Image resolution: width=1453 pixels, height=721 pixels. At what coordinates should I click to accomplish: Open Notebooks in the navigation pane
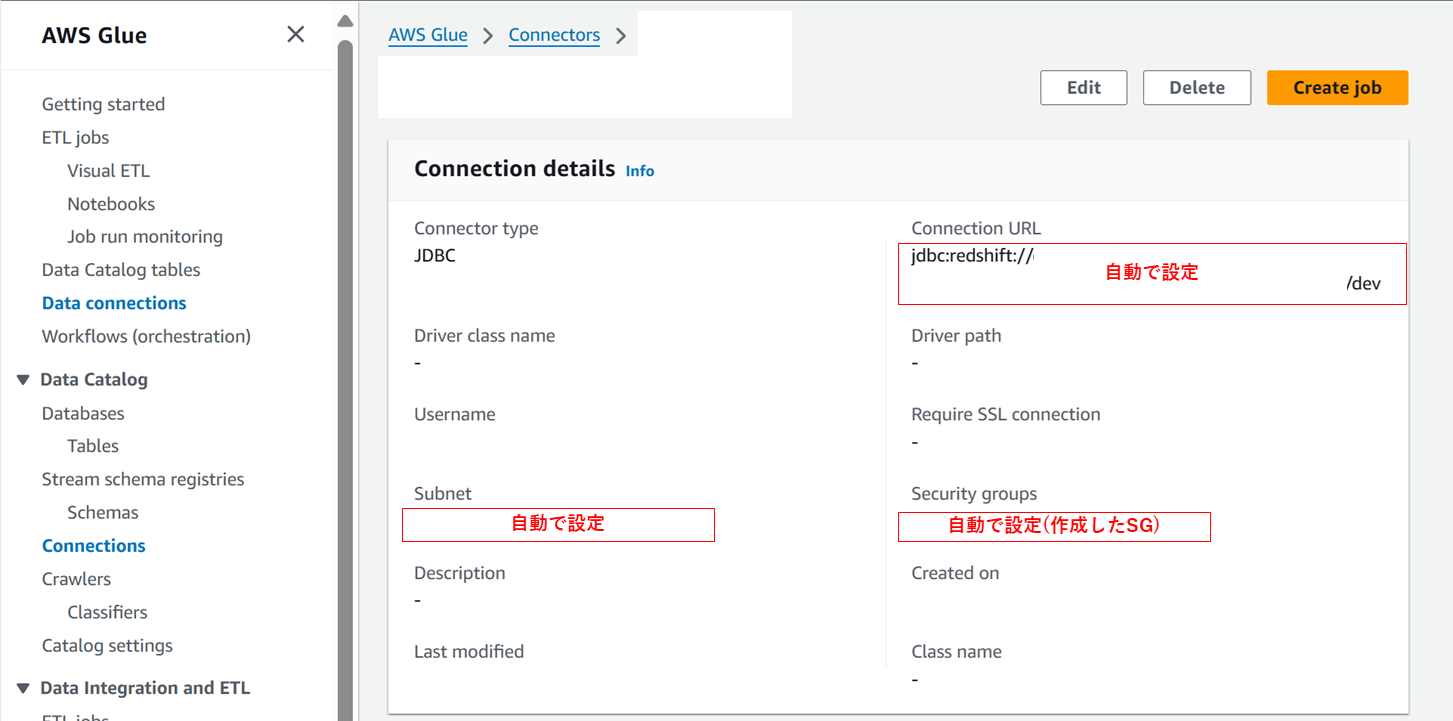(110, 203)
